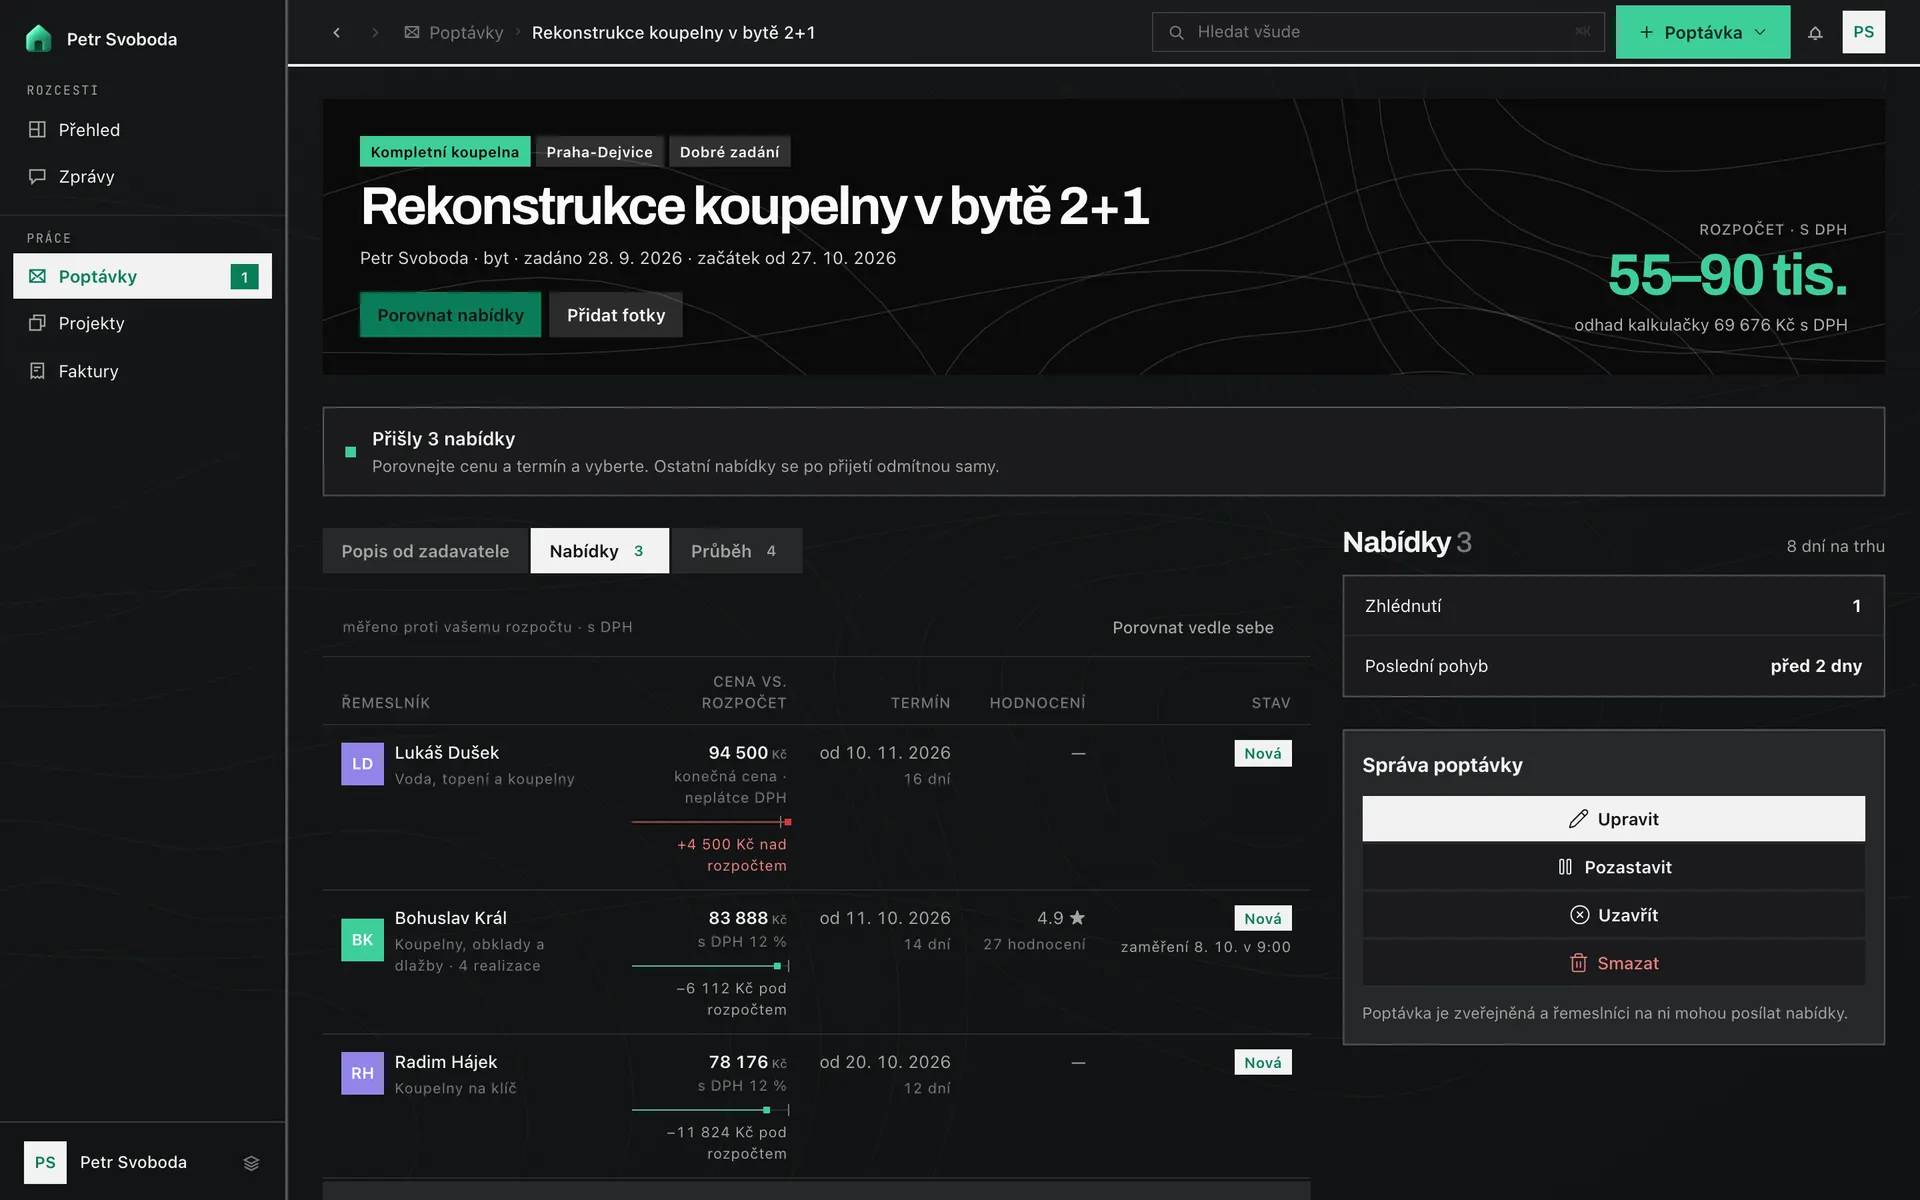
Task: Click the Přišly 3 nabídky notice
Action: pos(1103,451)
